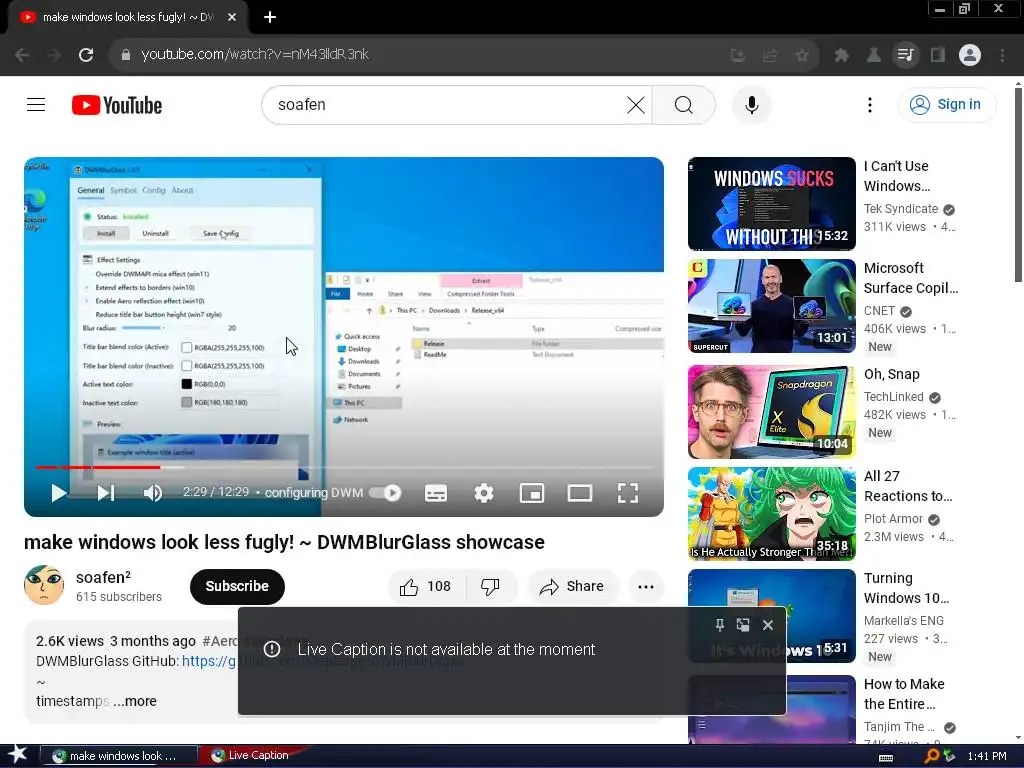Start voice search with microphone
Screen dimensions: 1024x768
752,104
